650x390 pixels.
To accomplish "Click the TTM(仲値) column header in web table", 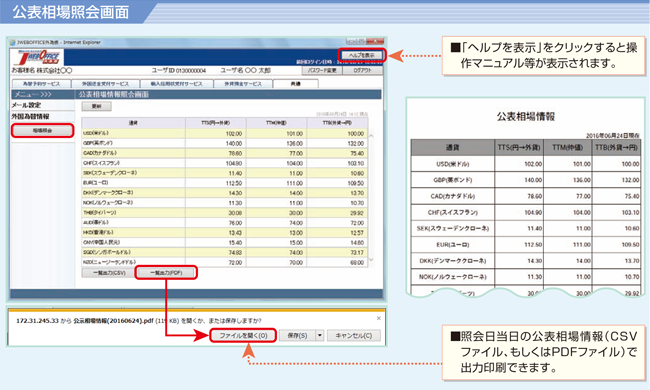I will 276,123.
